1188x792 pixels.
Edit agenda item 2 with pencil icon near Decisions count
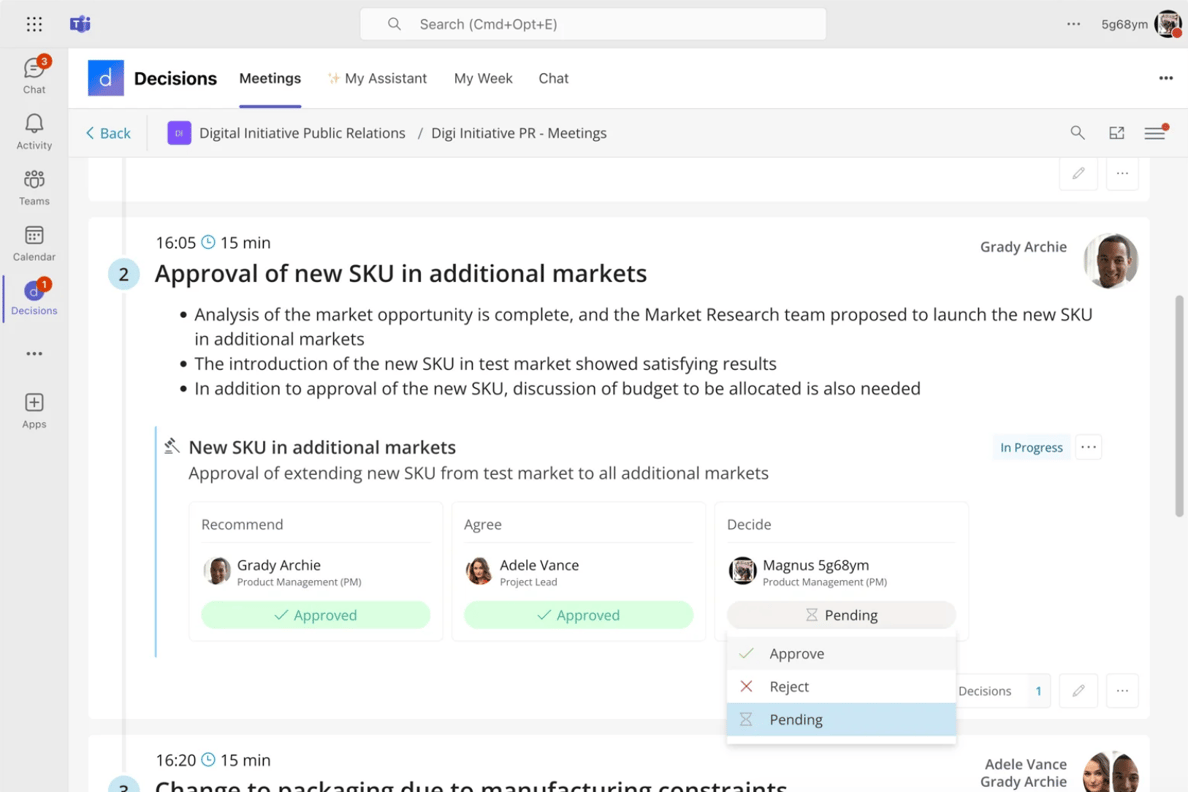tap(1078, 690)
